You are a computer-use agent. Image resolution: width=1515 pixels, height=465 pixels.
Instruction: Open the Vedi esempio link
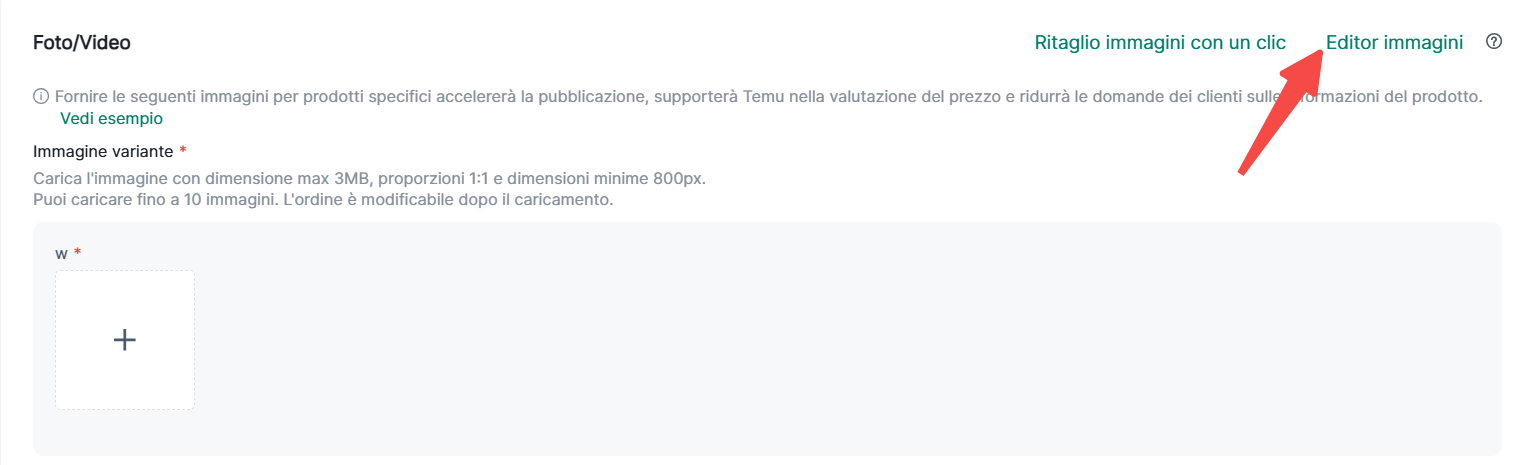click(x=111, y=118)
